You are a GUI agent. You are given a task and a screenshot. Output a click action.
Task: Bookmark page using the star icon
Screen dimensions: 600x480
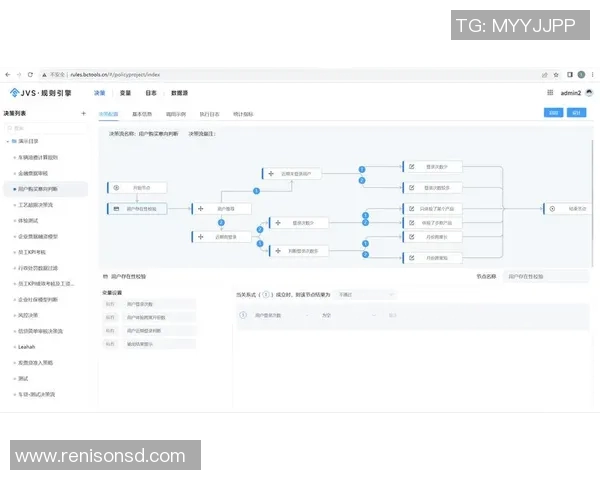click(555, 74)
